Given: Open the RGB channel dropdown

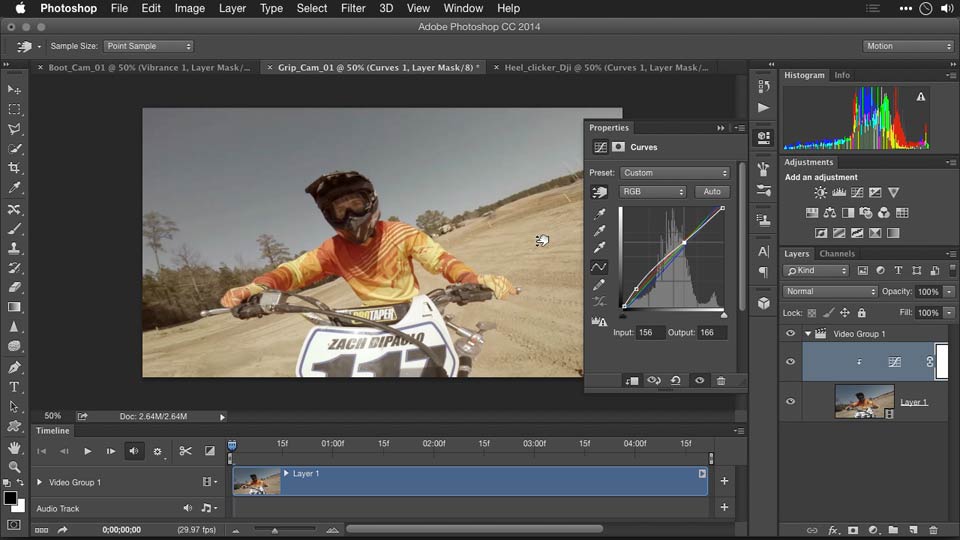Looking at the screenshot, I should pos(653,192).
